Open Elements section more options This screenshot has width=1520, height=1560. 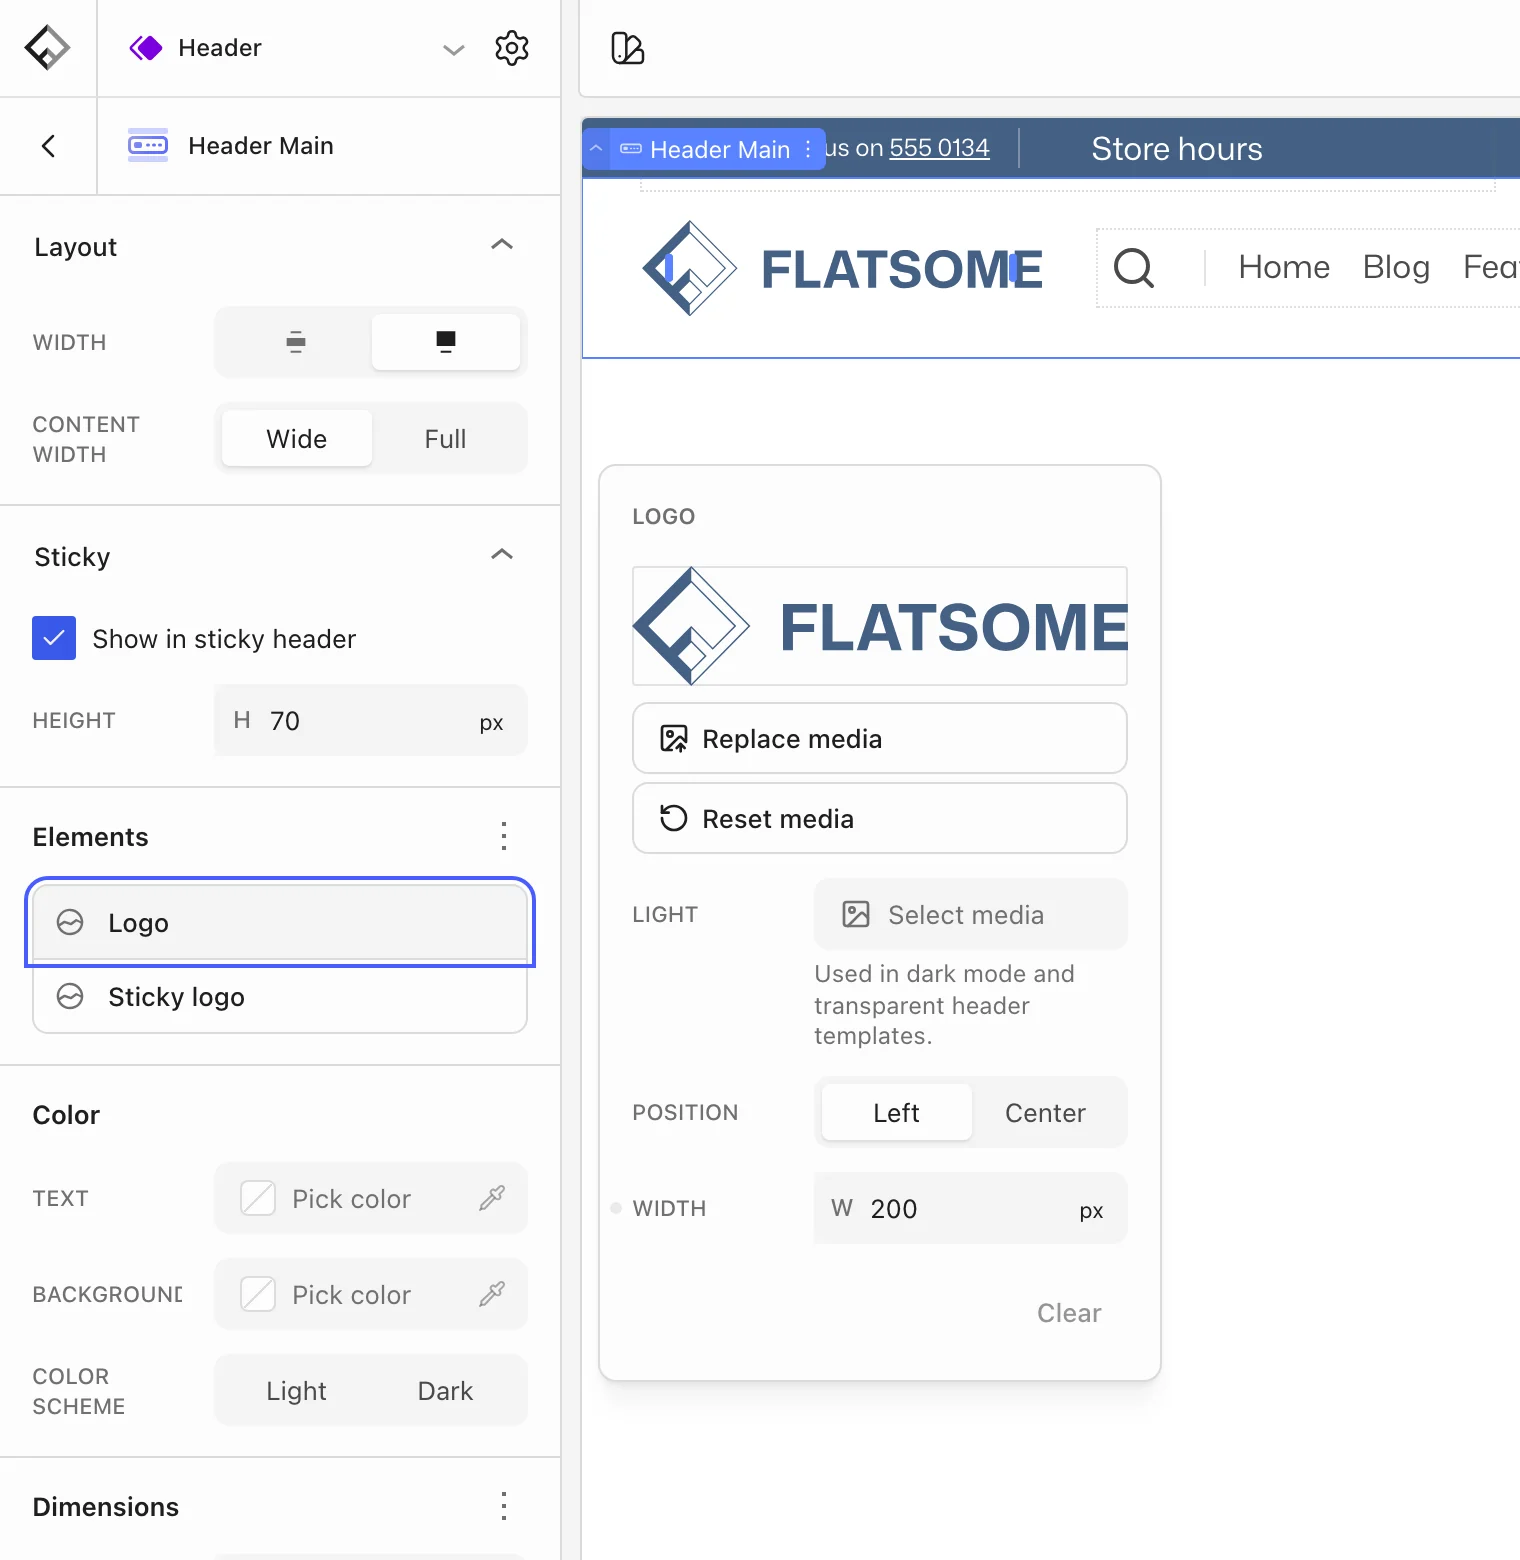pyautogui.click(x=504, y=836)
